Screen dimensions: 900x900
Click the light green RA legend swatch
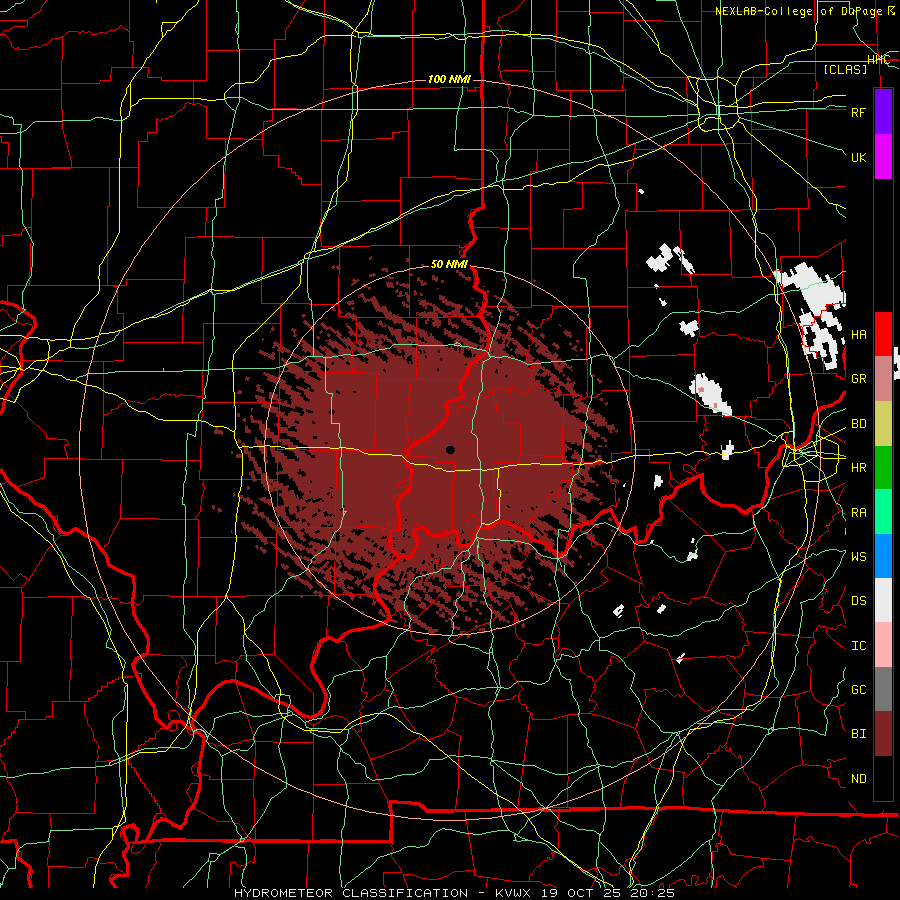pos(883,512)
